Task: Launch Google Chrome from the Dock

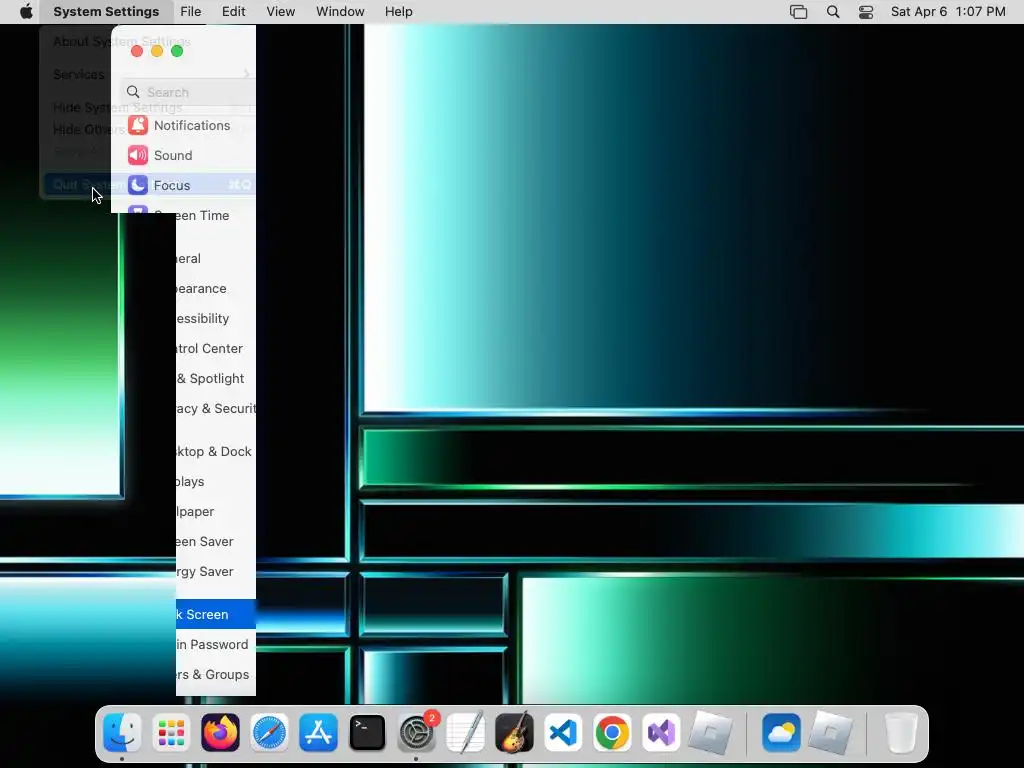Action: pos(613,733)
